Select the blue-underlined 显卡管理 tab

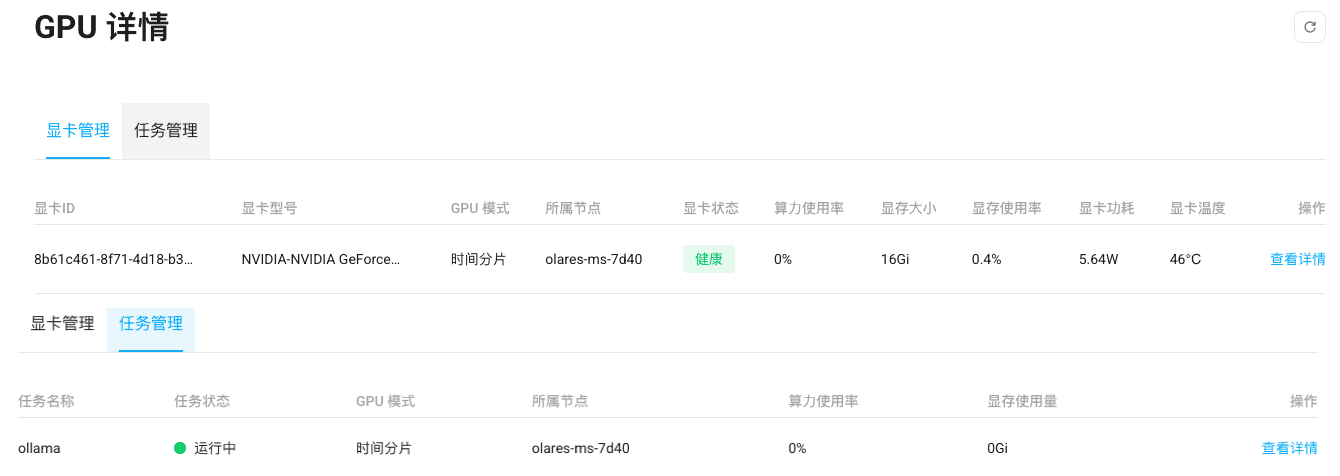coord(78,130)
